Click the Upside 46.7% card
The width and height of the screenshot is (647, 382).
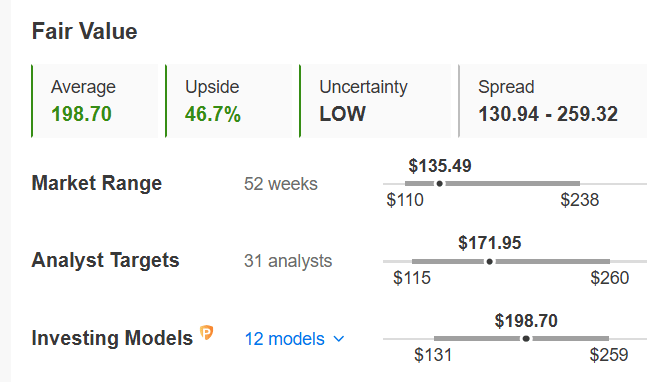229,101
